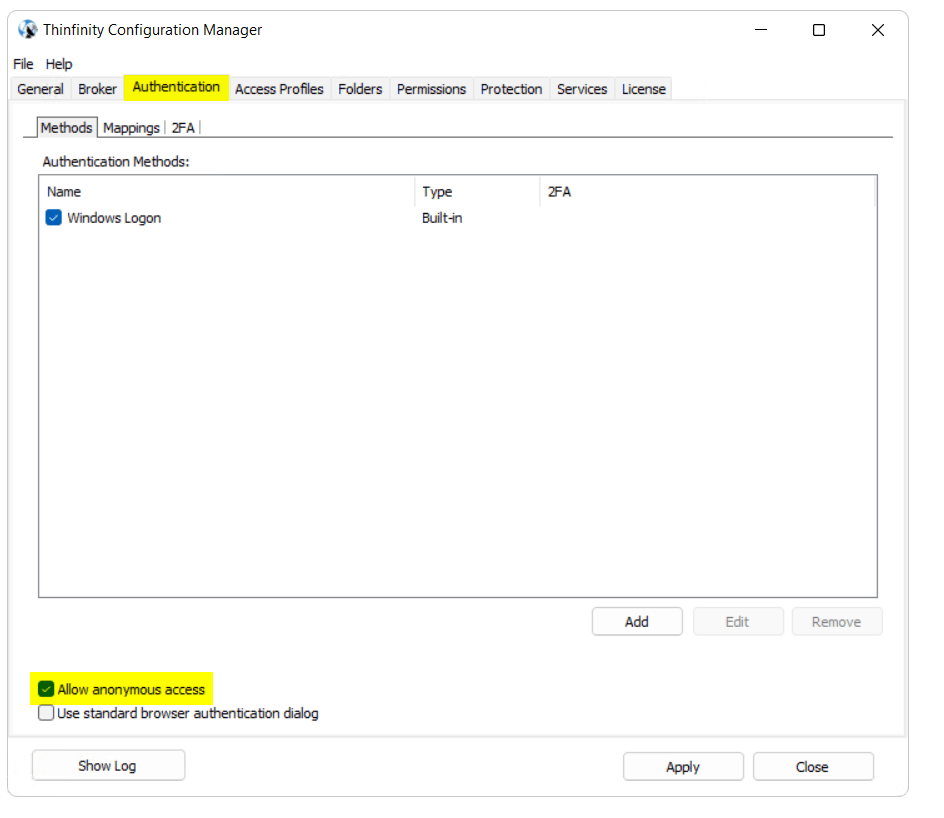This screenshot has height=818, width=944.
Task: Switch to the General tab
Action: [40, 89]
